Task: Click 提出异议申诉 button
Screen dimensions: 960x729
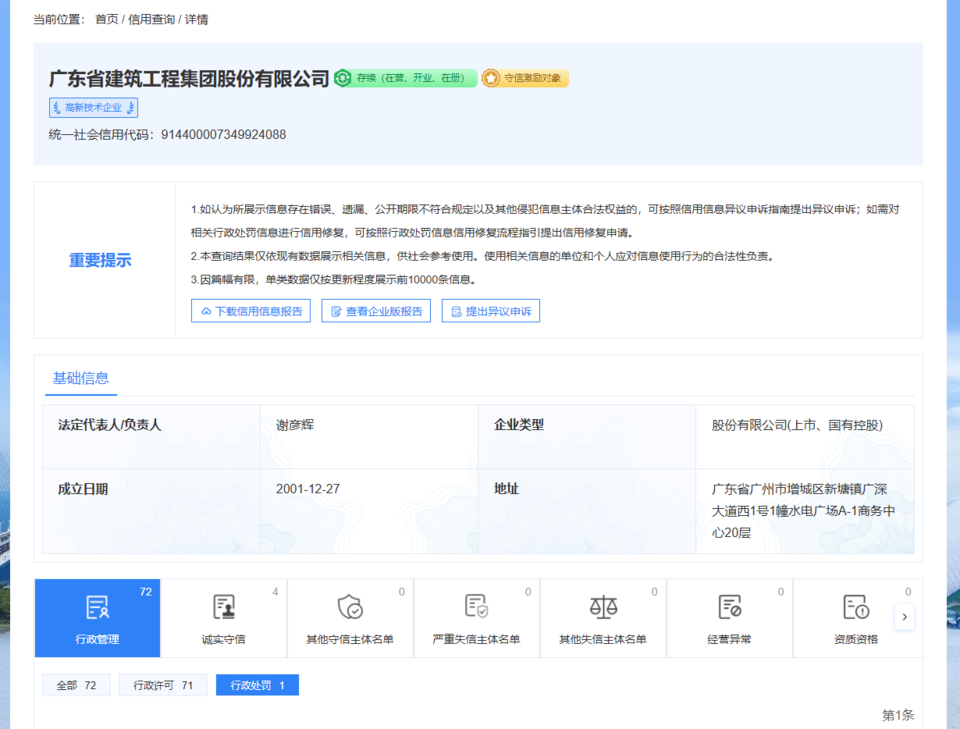Action: pyautogui.click(x=490, y=311)
